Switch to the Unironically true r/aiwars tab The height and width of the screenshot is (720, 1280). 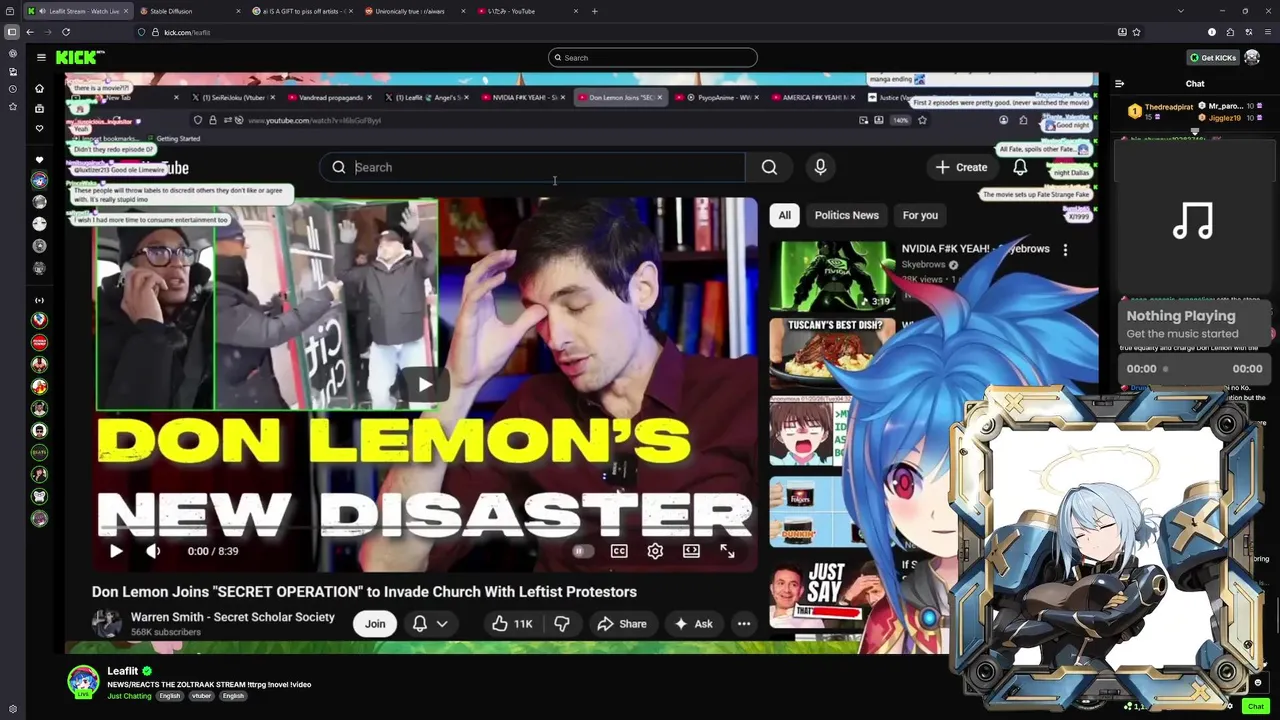click(413, 11)
